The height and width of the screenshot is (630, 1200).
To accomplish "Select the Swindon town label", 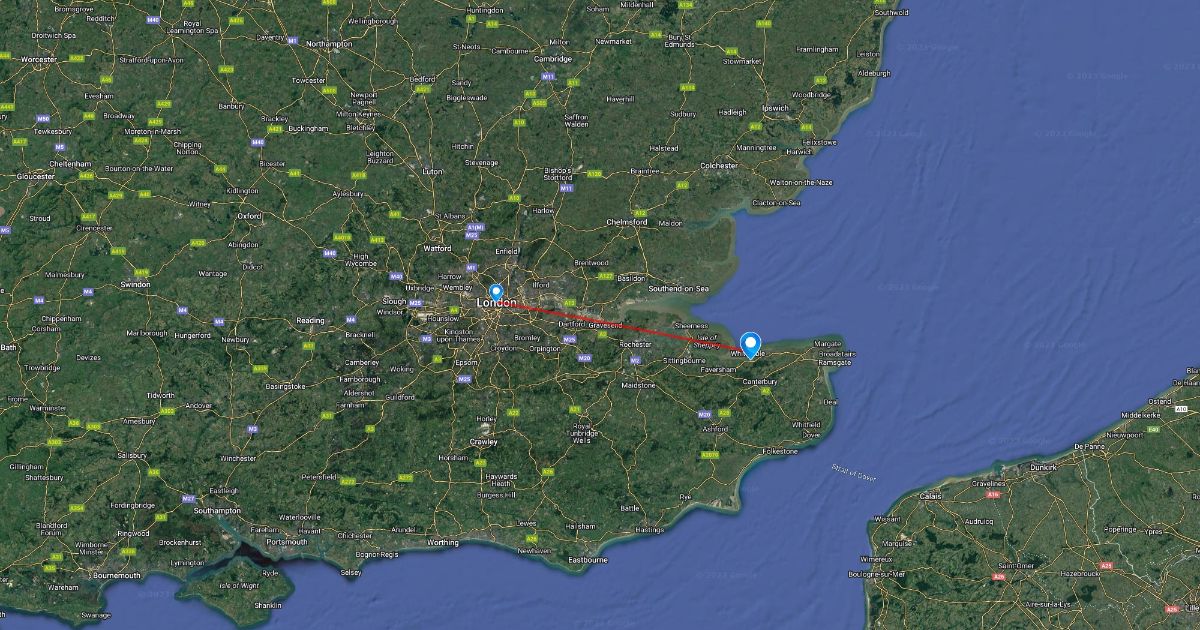I will 135,284.
